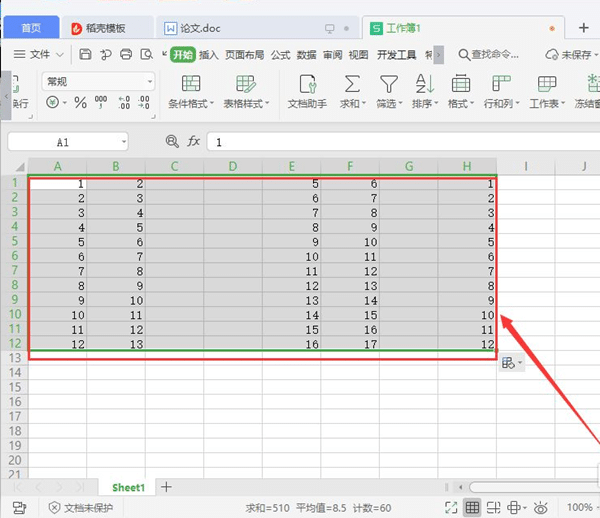Click the paste options icon below selection
Image resolution: width=600 pixels, height=518 pixels.
pyautogui.click(x=512, y=363)
